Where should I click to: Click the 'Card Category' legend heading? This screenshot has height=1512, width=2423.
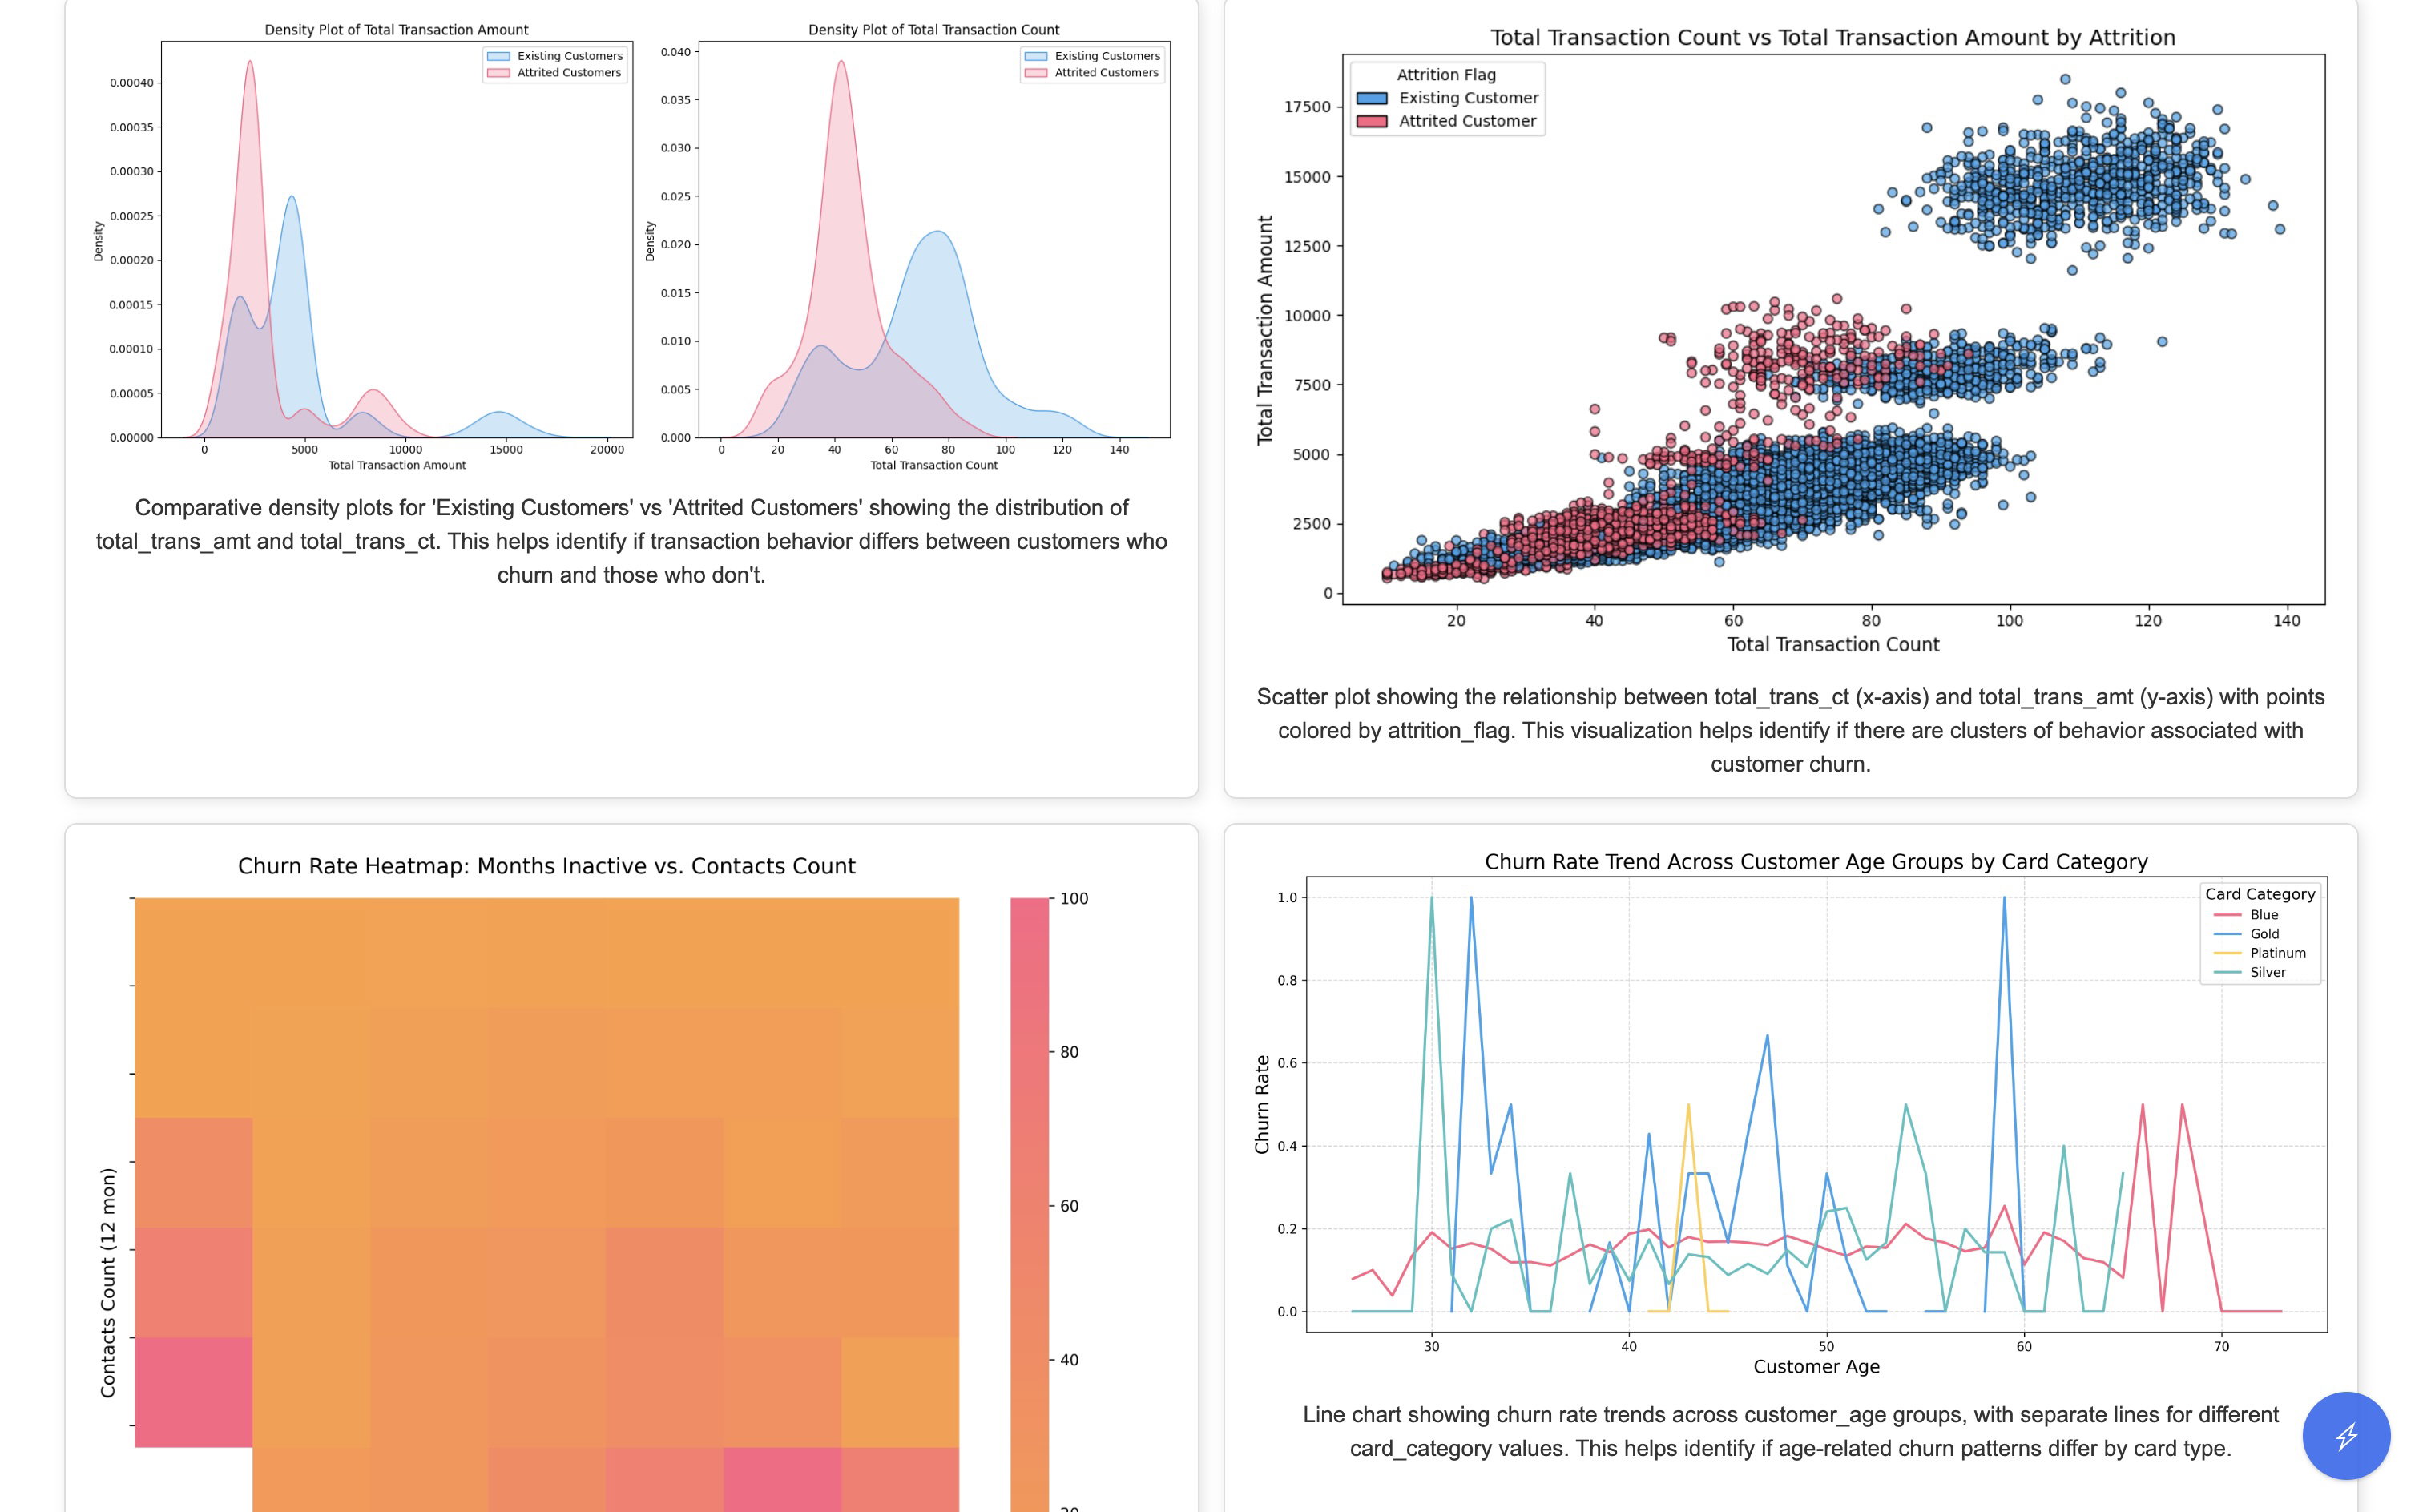coord(2260,894)
